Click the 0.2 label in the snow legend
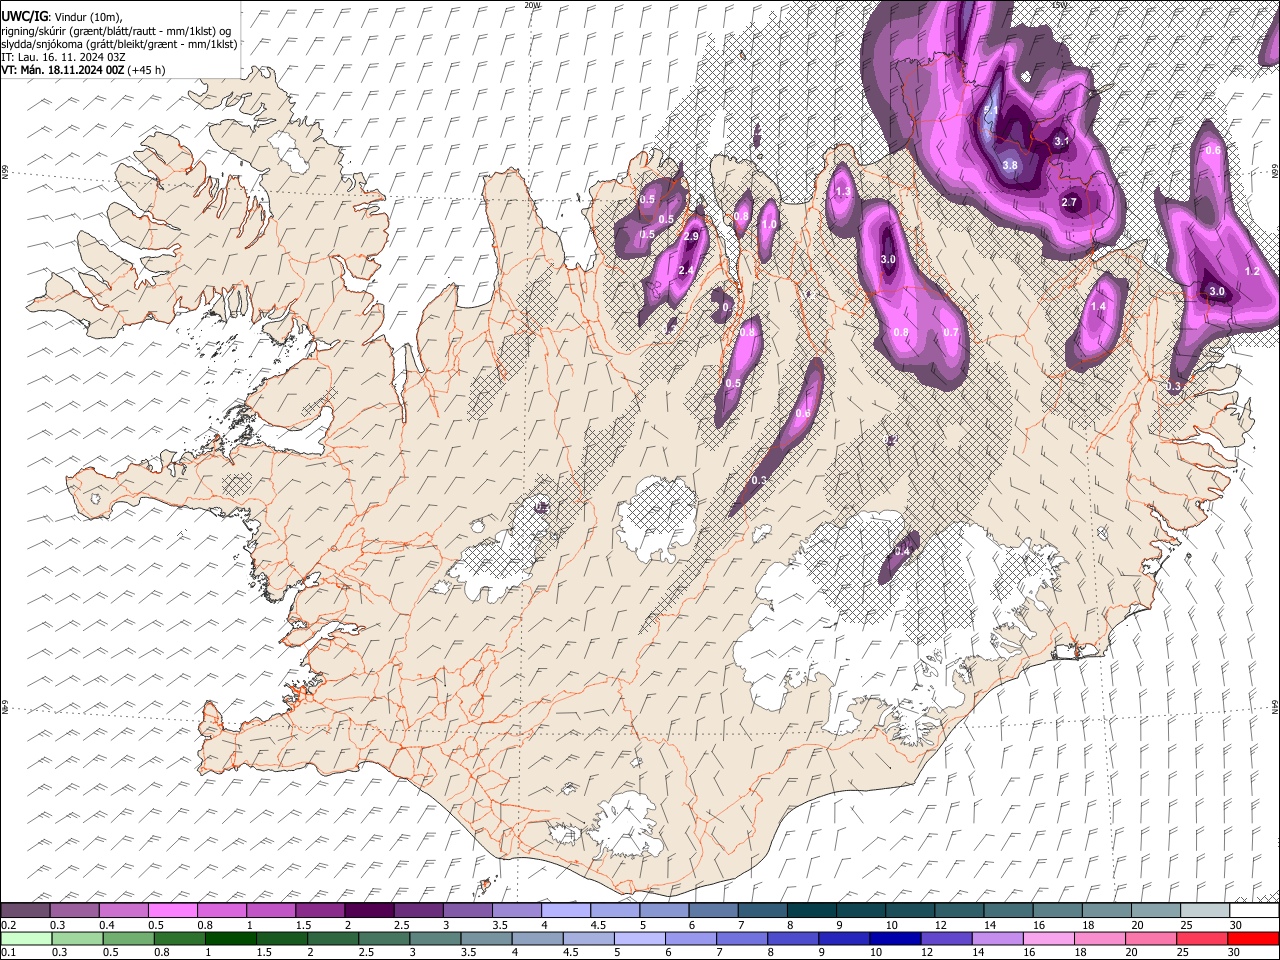 9,925
